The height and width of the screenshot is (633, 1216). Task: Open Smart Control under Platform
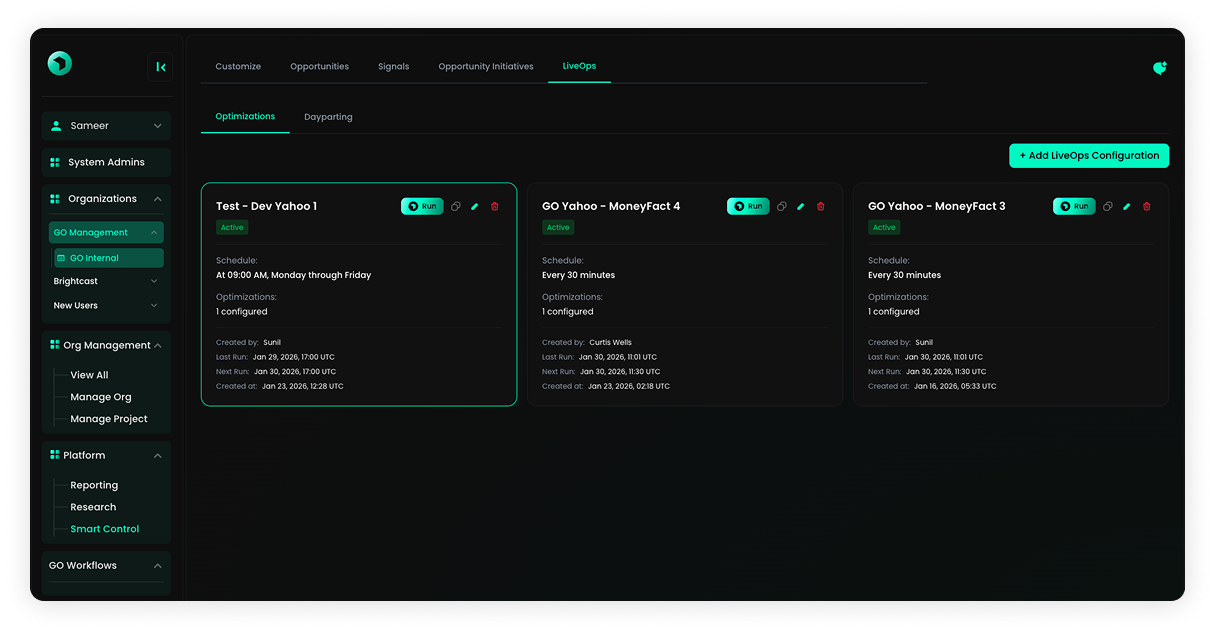[103, 528]
